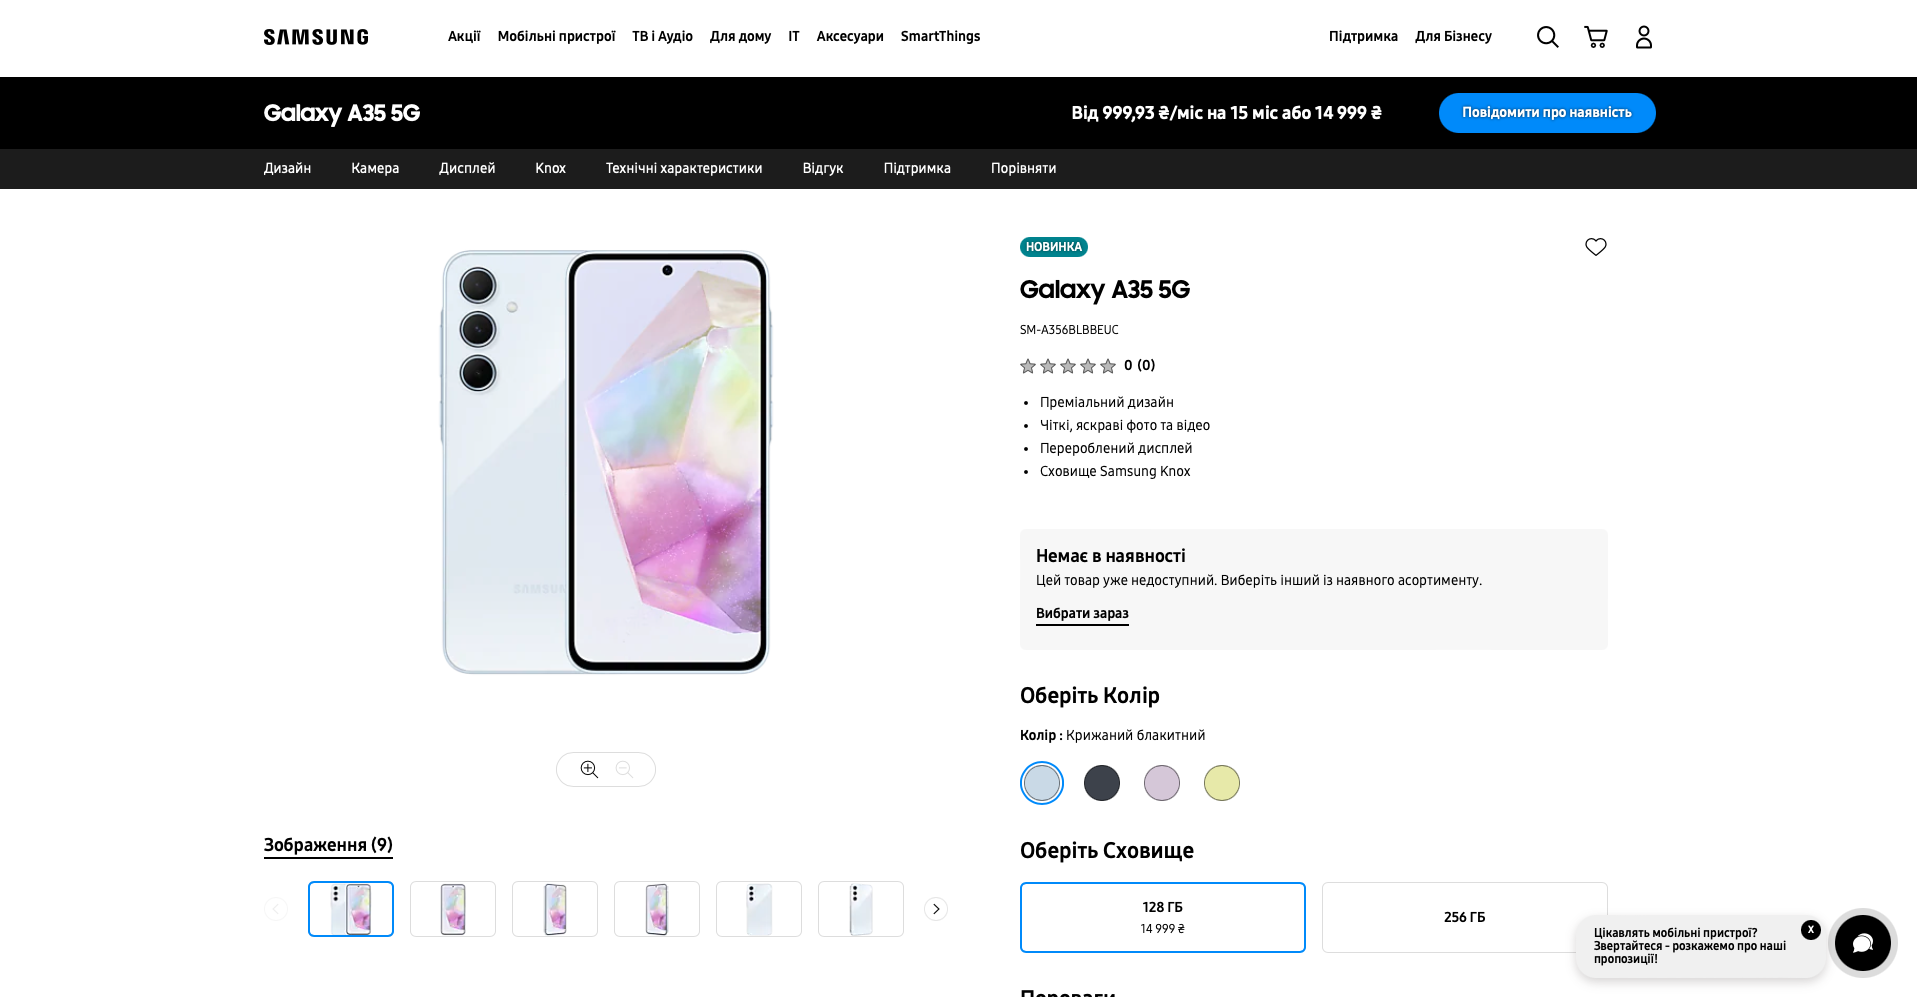Close the mobile devices chat popup

coord(1811,930)
